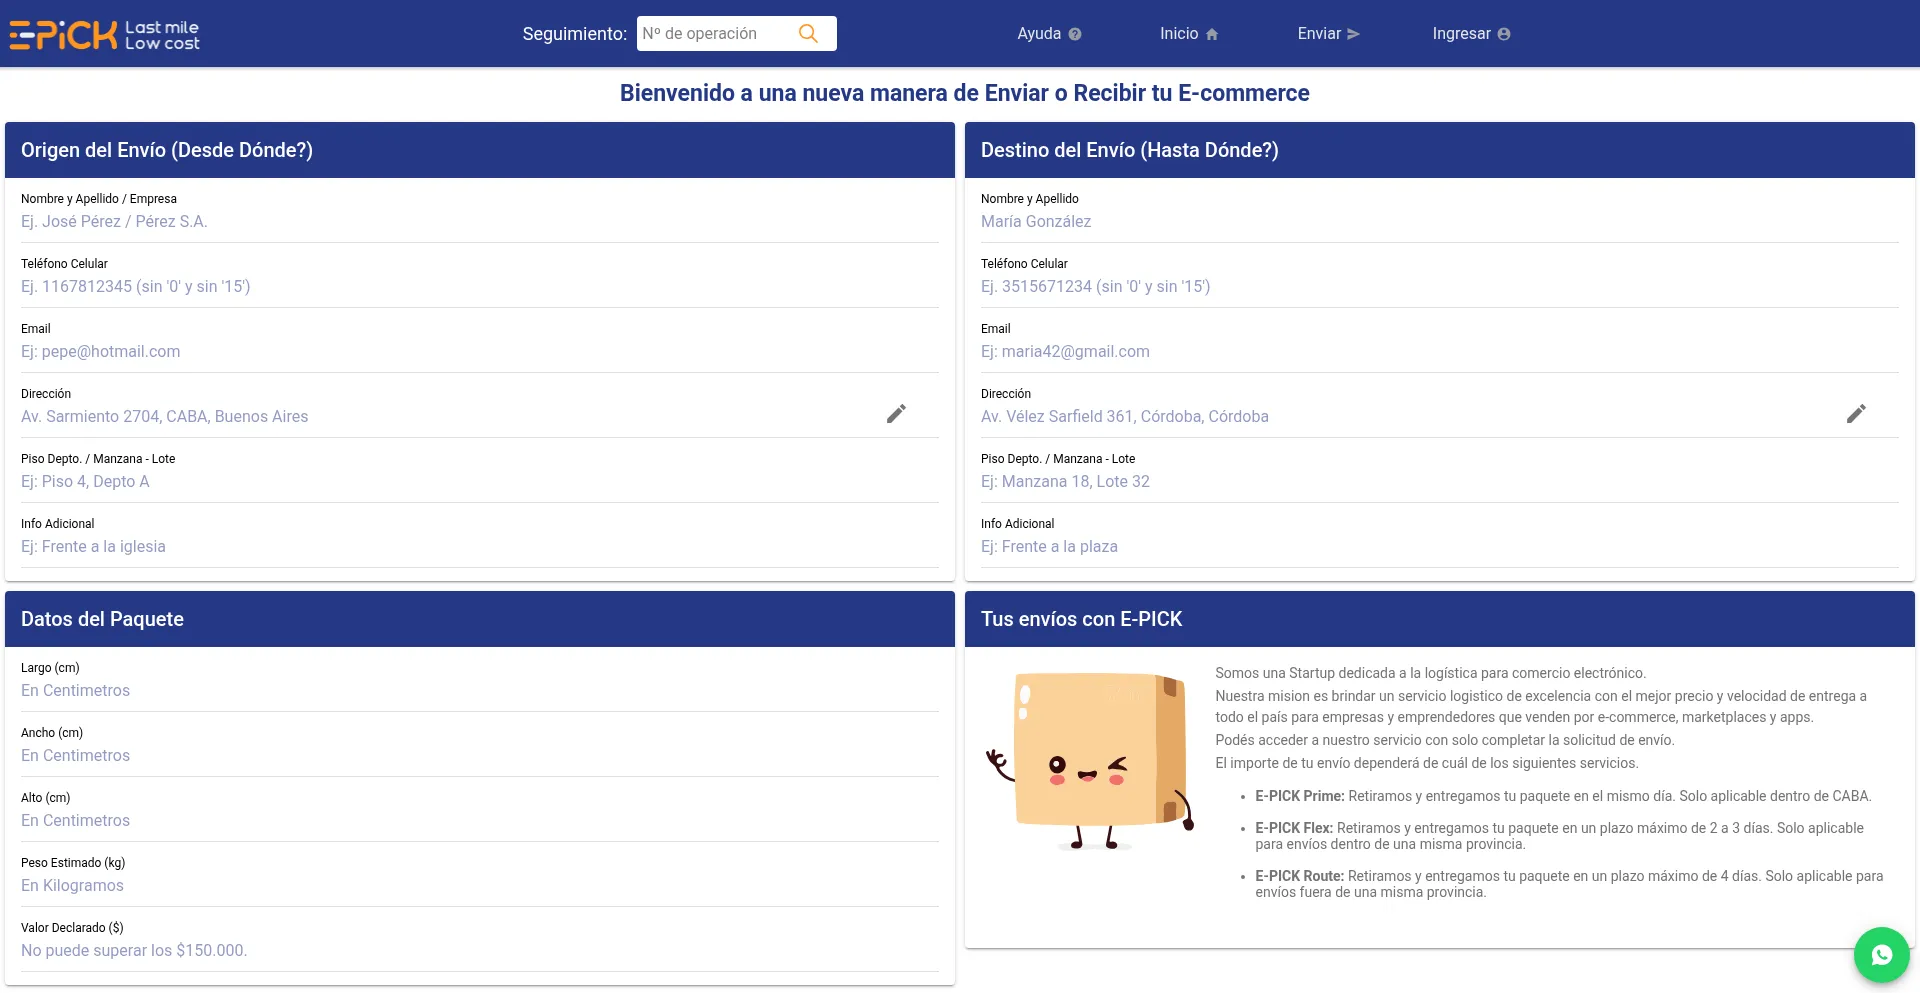Click the origin Email field
This screenshot has width=1920, height=993.
pyautogui.click(x=480, y=352)
